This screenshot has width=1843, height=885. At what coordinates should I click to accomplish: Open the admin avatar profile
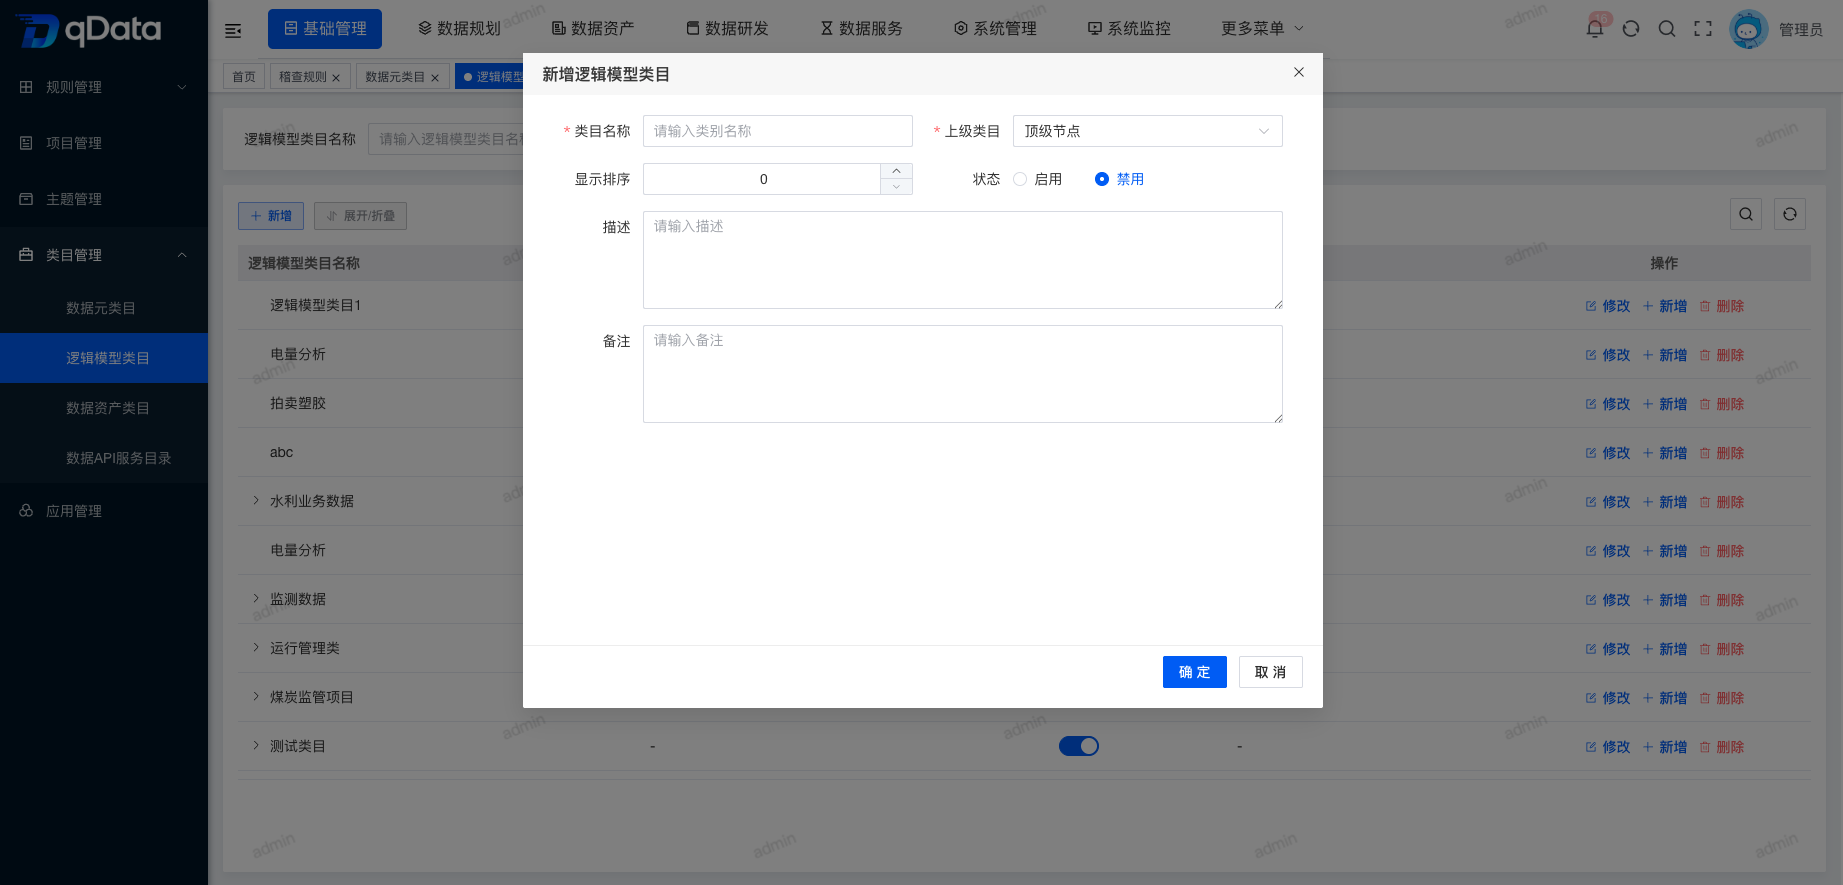coord(1749,29)
